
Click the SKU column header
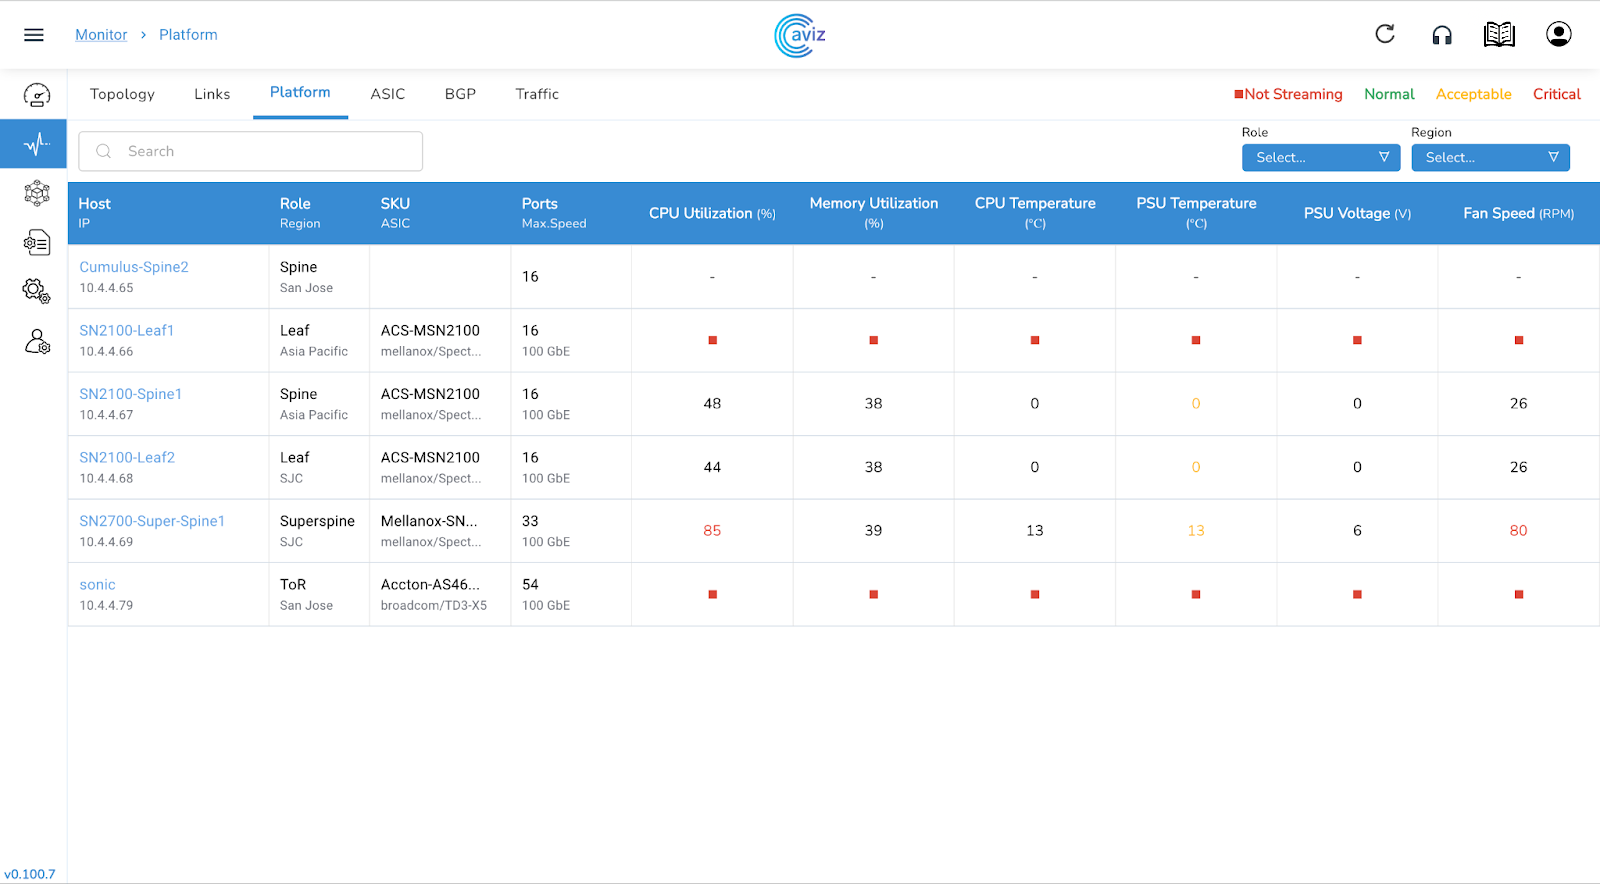pyautogui.click(x=395, y=204)
